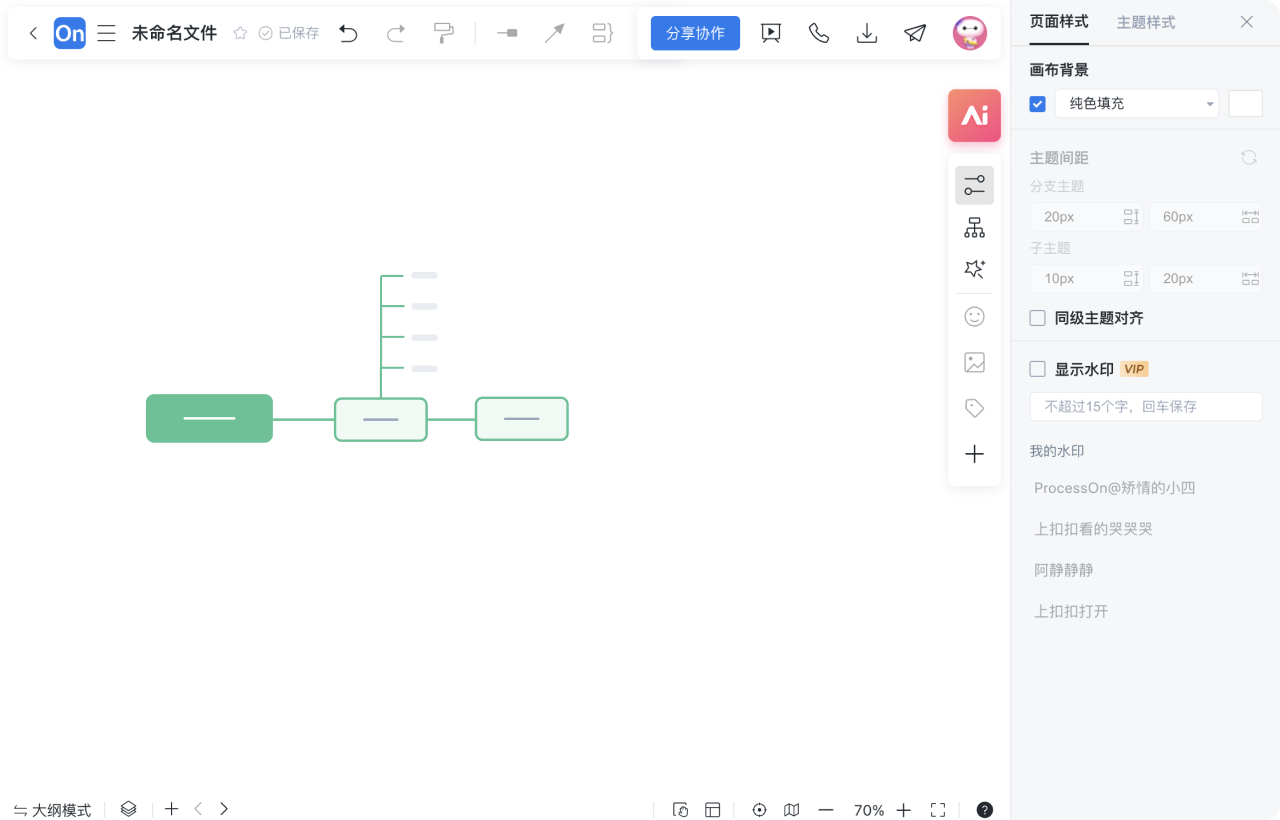This screenshot has height=820, width=1280.
Task: Open the user avatar menu
Action: (x=969, y=33)
